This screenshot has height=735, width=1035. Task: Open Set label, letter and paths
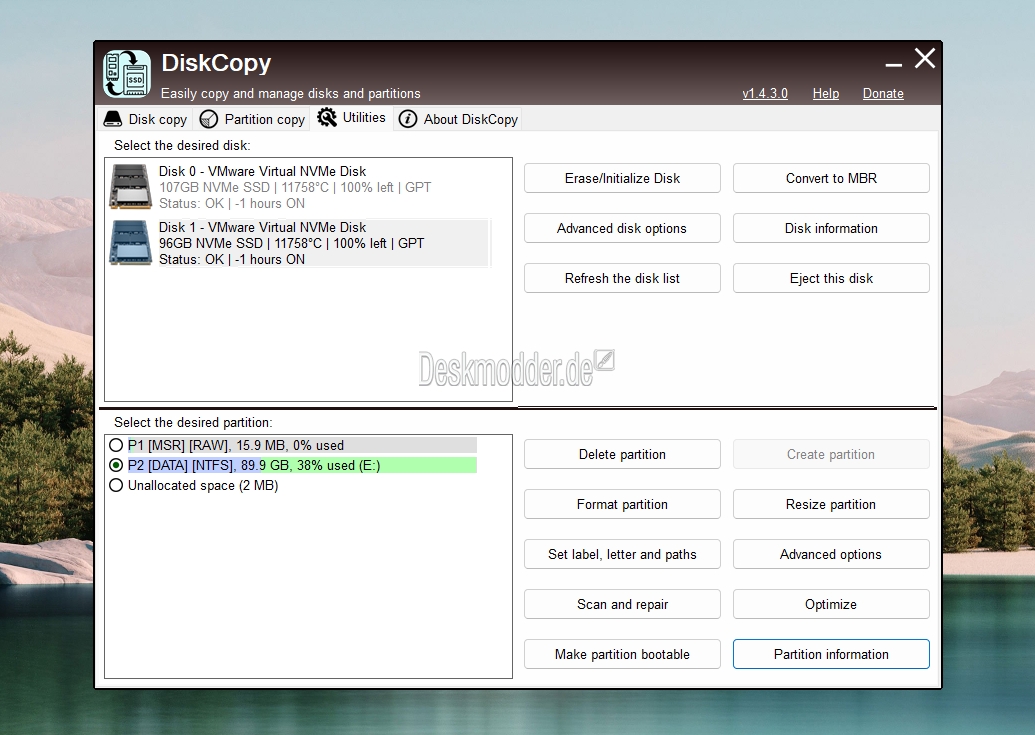622,555
